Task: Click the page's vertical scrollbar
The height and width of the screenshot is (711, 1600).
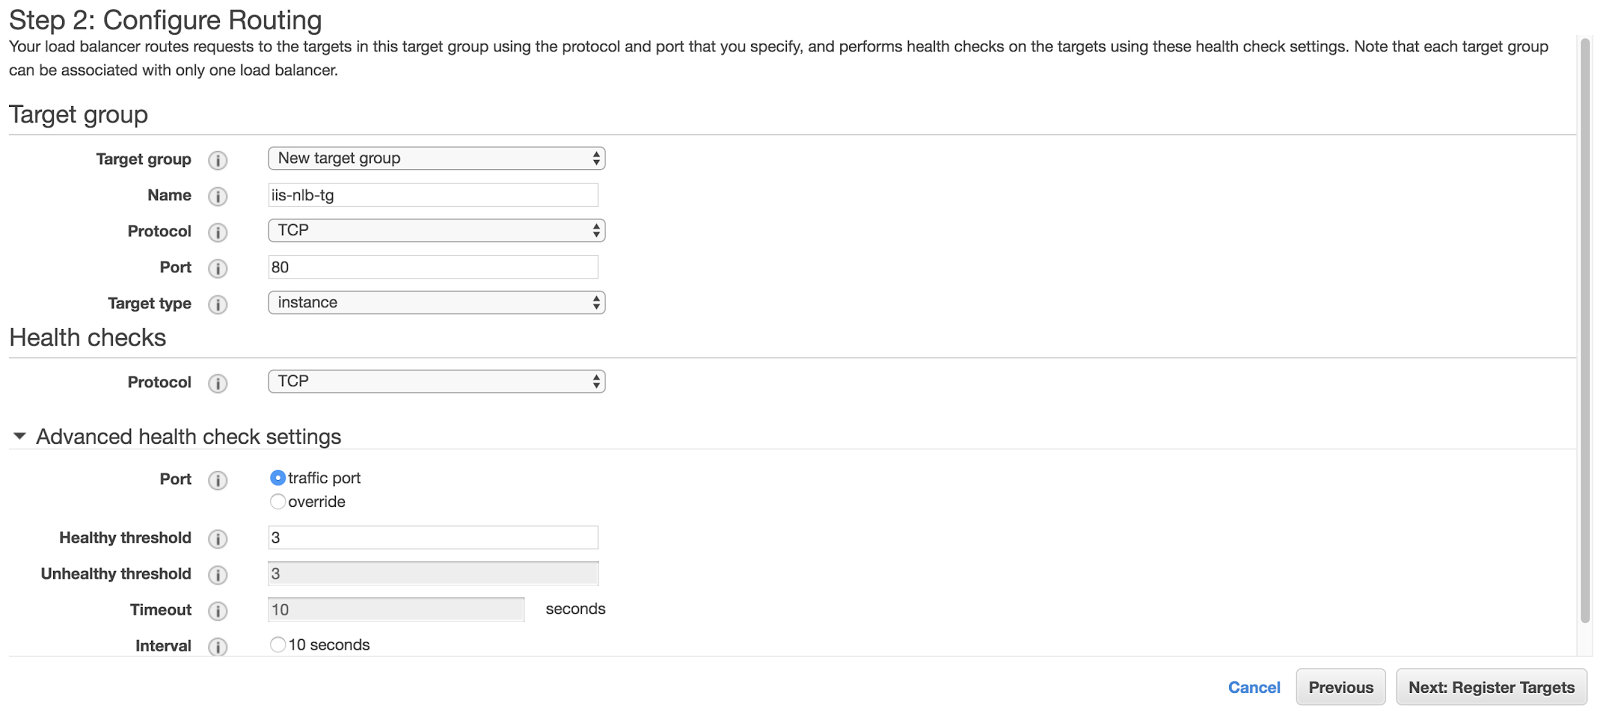Action: (x=1585, y=330)
